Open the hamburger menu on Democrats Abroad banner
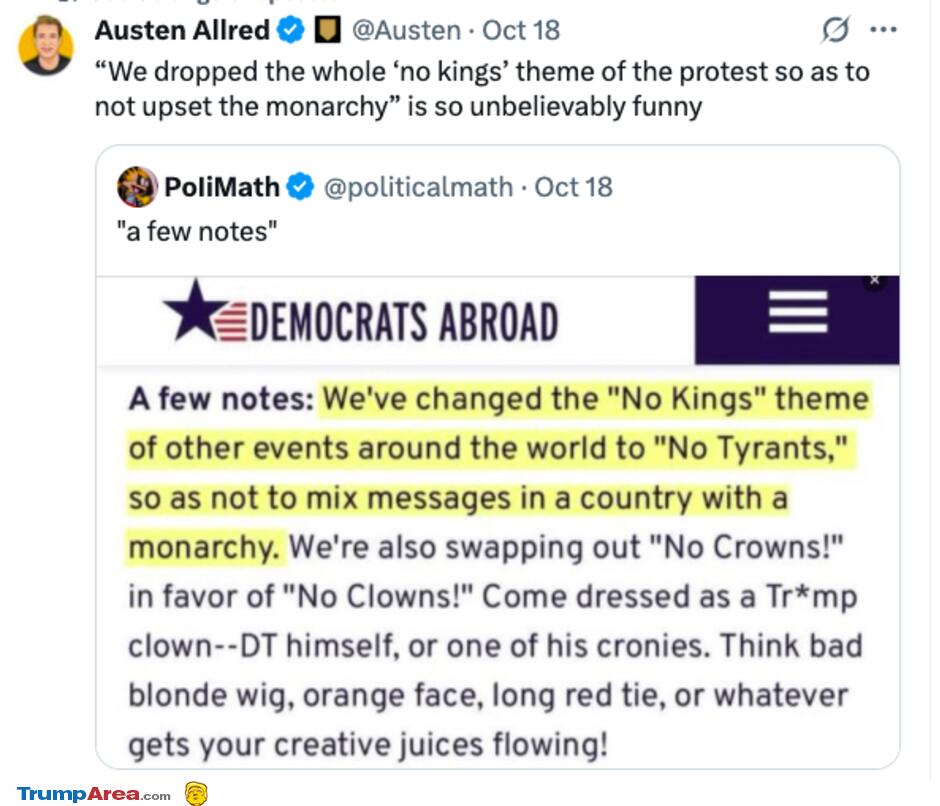This screenshot has height=806, width=940. click(x=797, y=312)
